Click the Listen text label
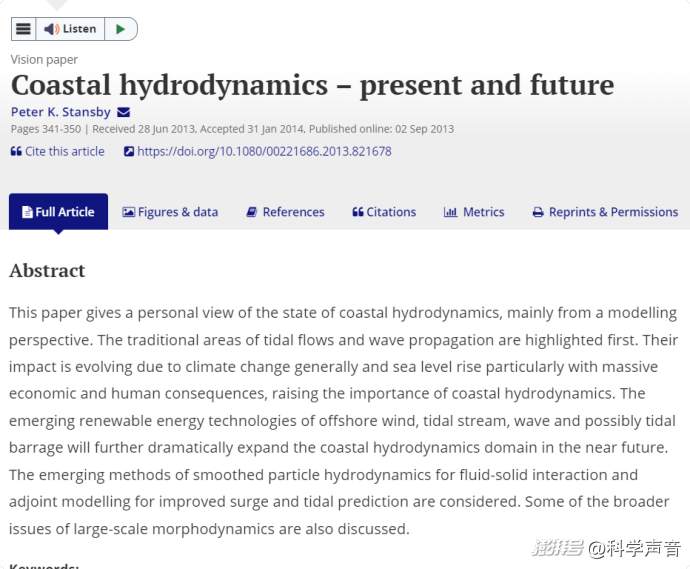The image size is (690, 569). coord(79,29)
